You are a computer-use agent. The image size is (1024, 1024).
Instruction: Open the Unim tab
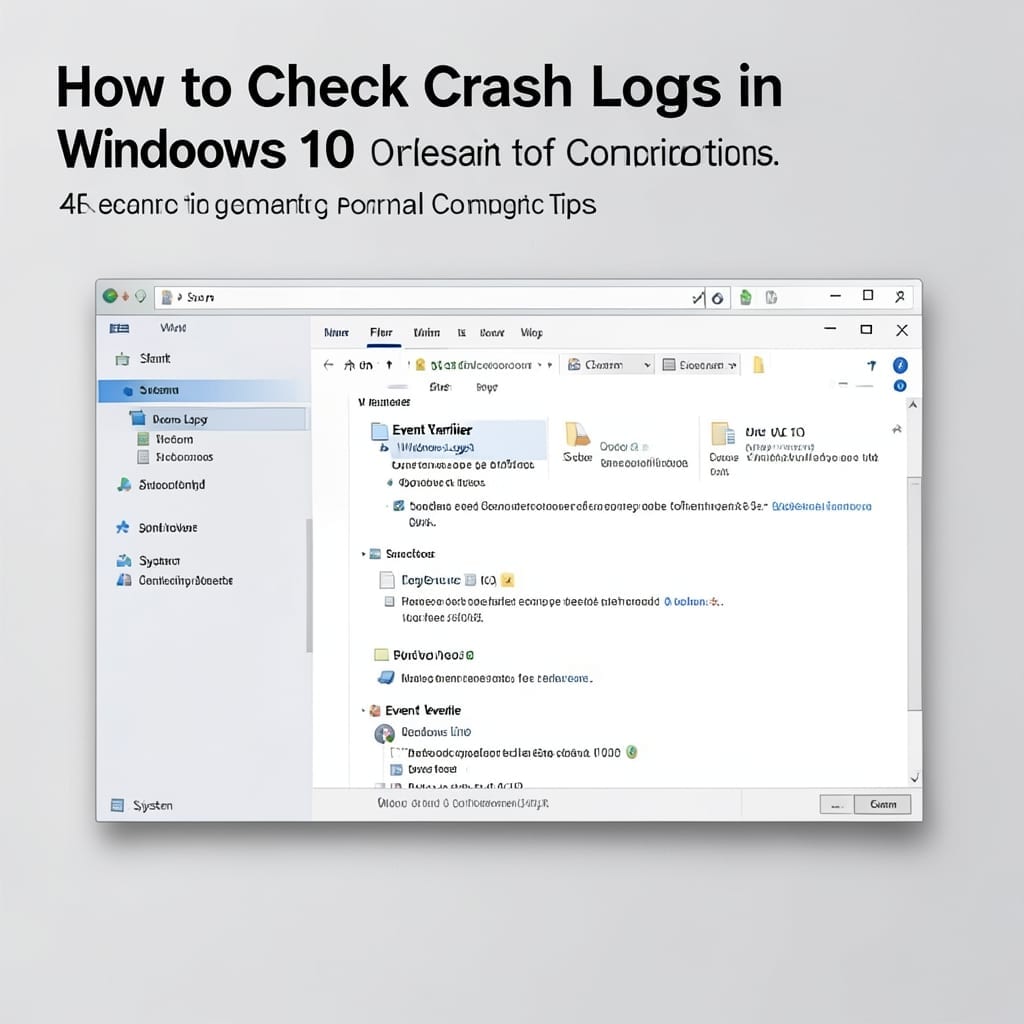click(426, 332)
